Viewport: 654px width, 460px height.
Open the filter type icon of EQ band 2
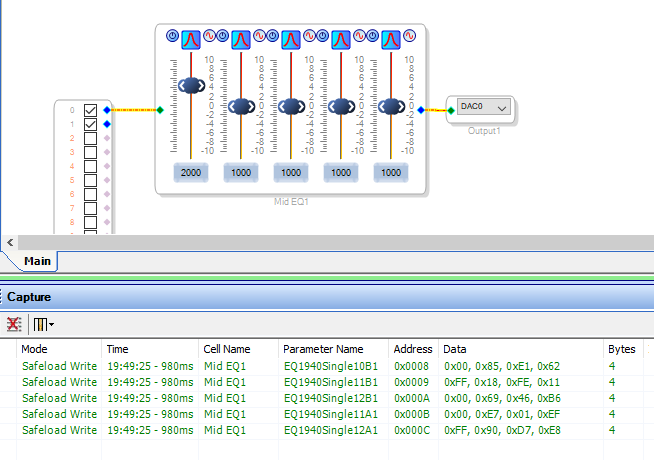click(241, 40)
